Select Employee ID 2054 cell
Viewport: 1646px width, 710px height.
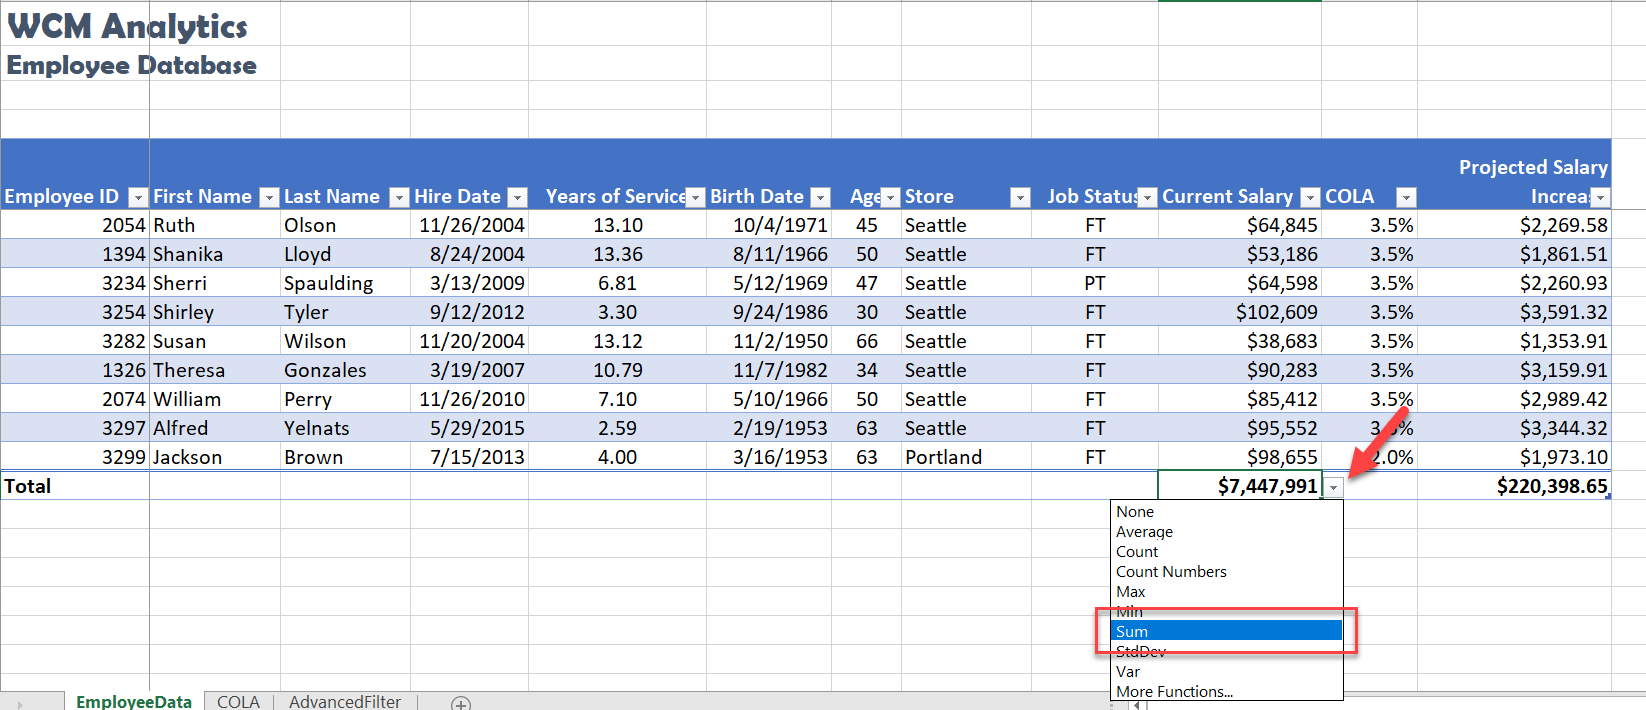(x=75, y=225)
